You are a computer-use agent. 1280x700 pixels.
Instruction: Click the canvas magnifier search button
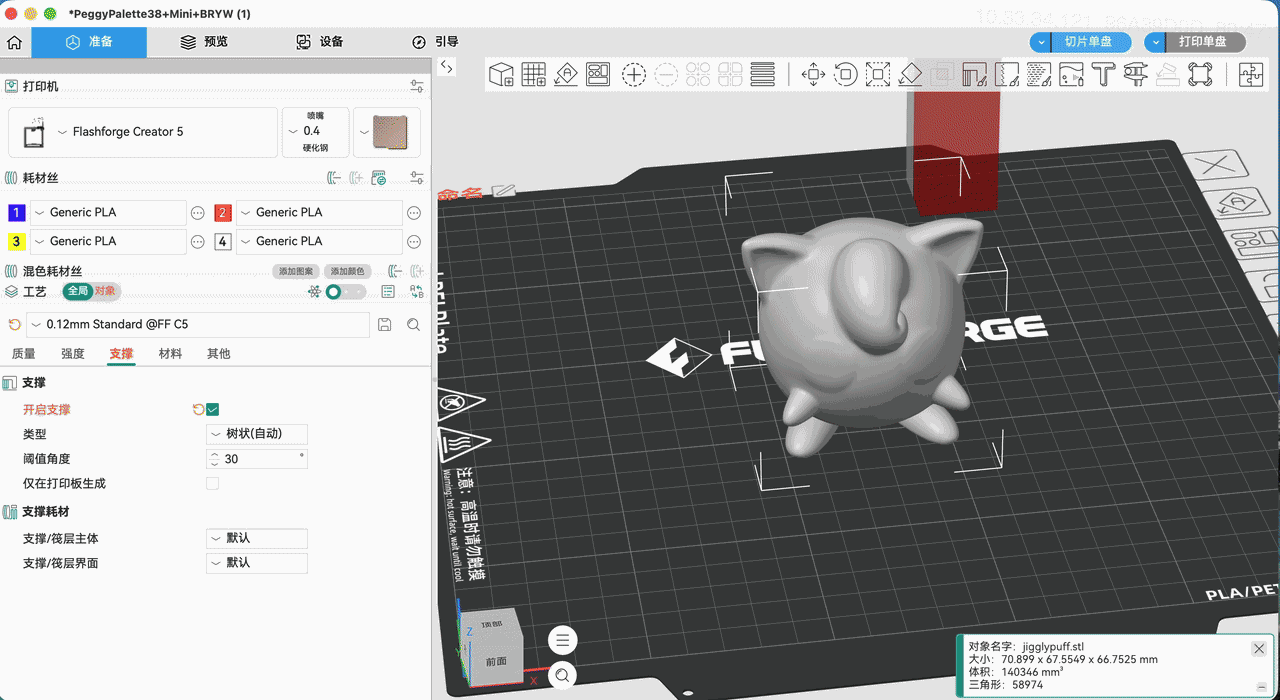pos(563,676)
